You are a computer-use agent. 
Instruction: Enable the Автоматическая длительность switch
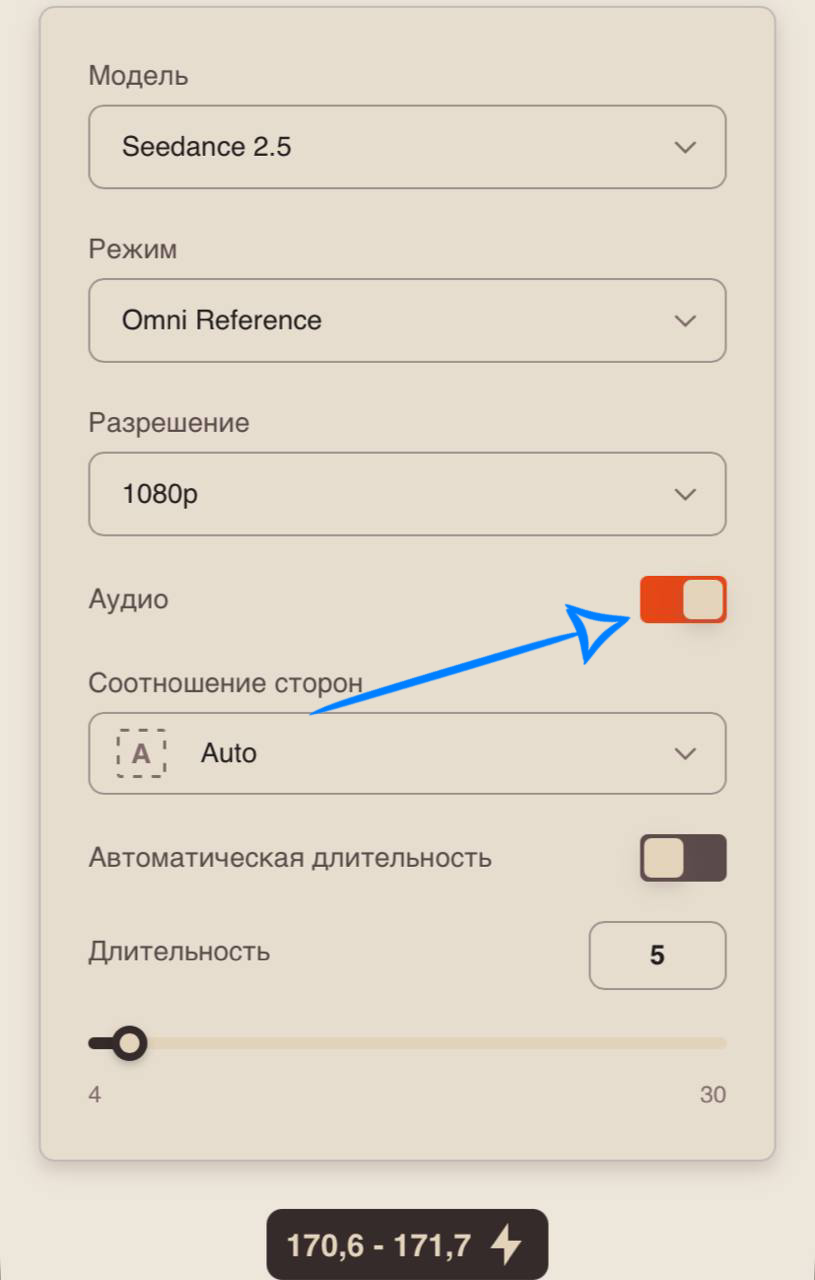click(x=683, y=858)
